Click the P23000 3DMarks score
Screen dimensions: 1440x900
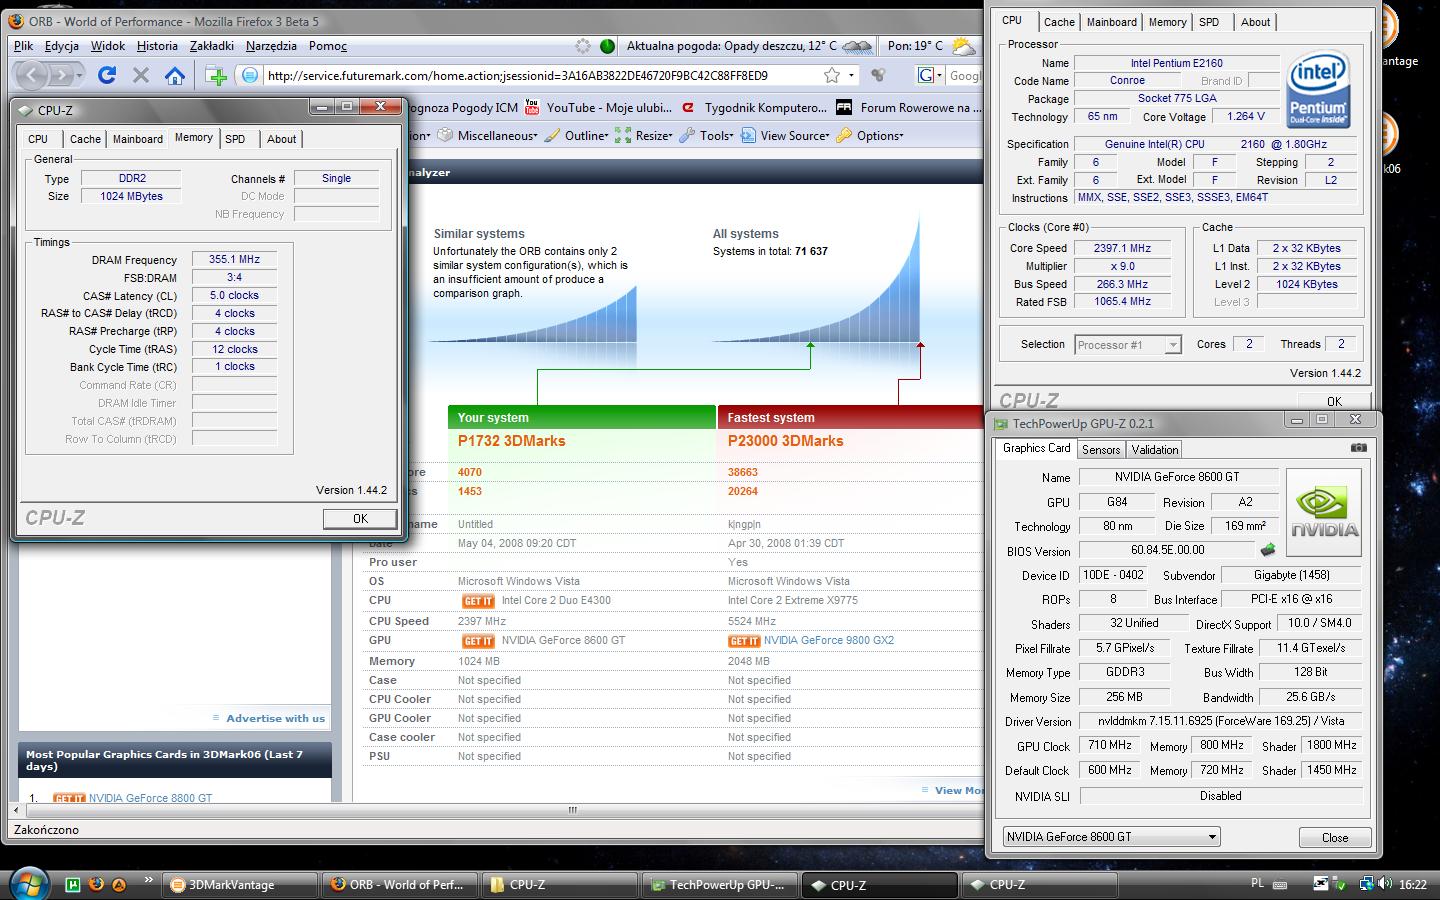(x=785, y=441)
